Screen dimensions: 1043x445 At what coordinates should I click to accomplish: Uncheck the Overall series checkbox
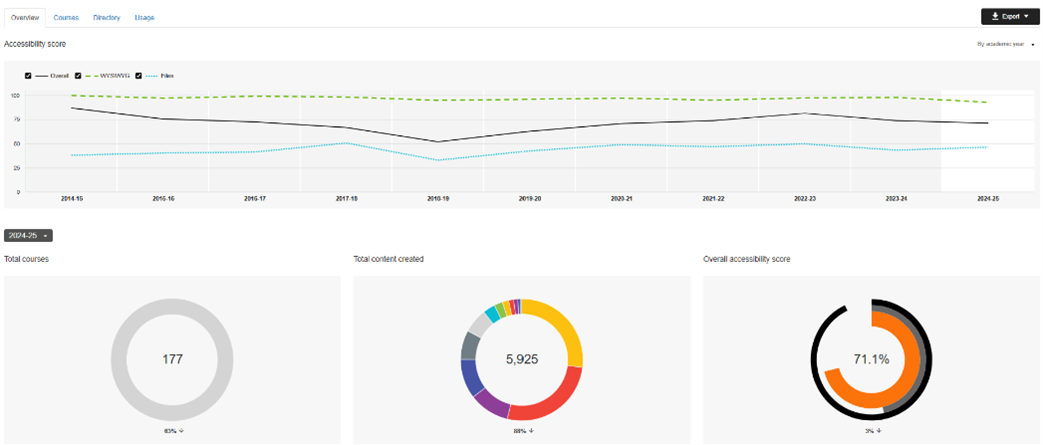click(x=29, y=75)
